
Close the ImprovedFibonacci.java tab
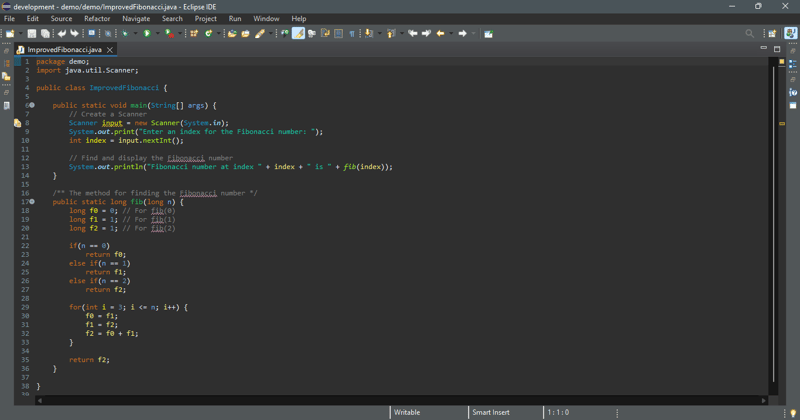110,50
